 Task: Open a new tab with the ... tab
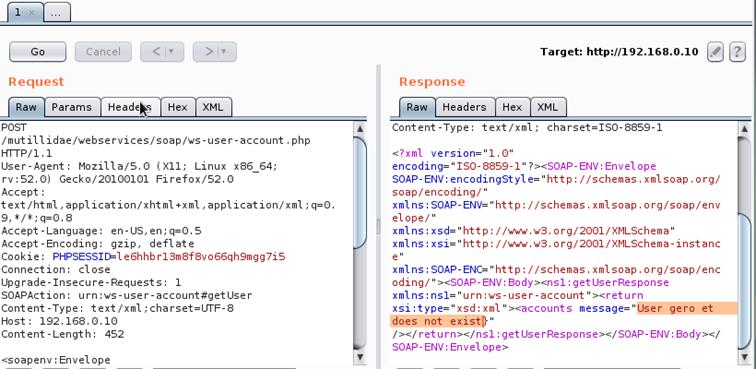[57, 13]
